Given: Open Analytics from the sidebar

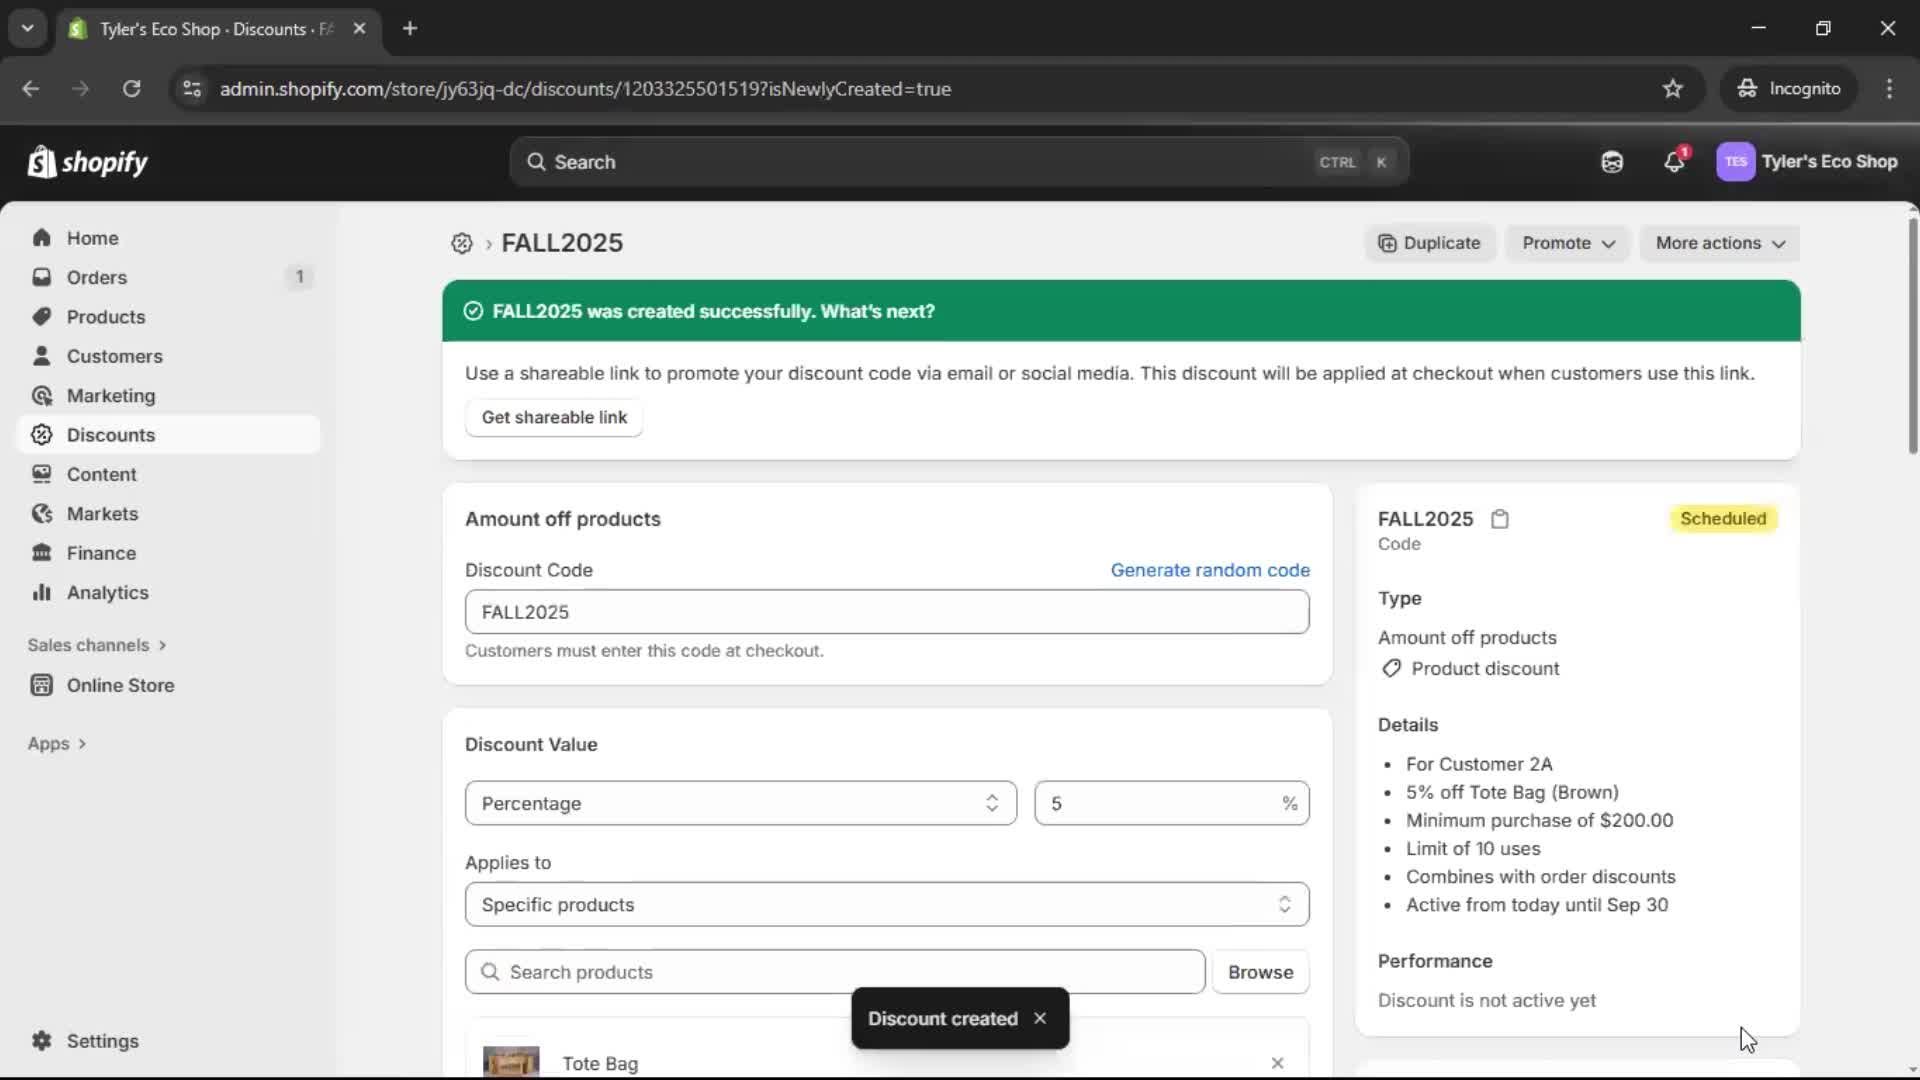Looking at the screenshot, I should (106, 592).
